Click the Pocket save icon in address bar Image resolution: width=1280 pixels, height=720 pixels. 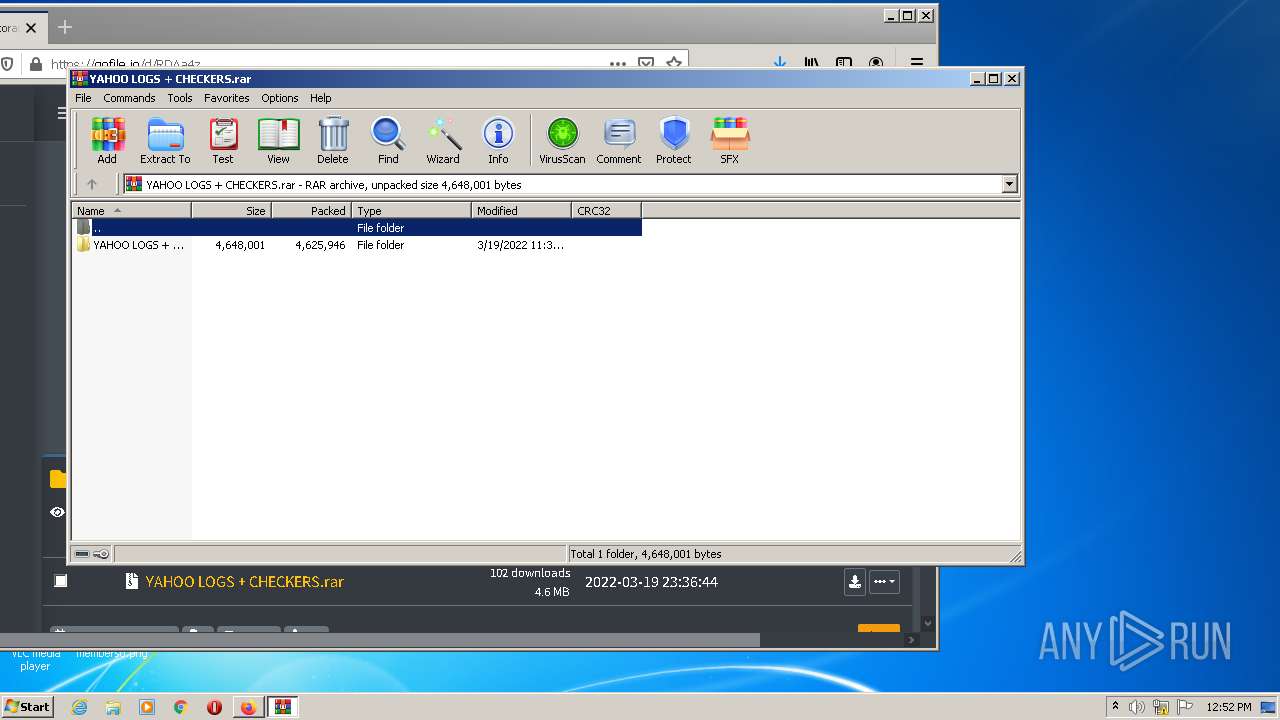tap(646, 63)
